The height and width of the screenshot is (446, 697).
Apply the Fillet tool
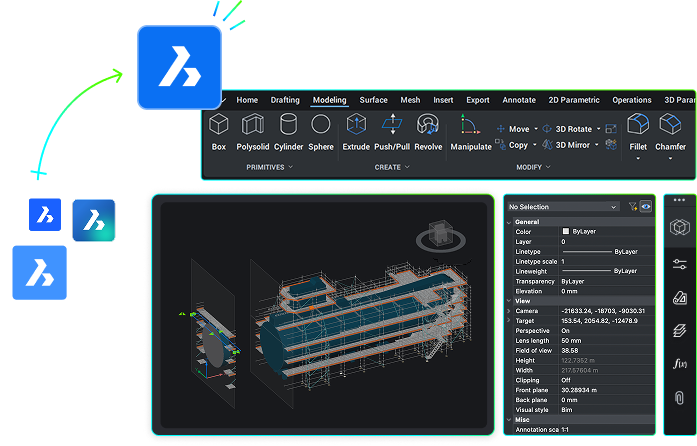(x=638, y=133)
